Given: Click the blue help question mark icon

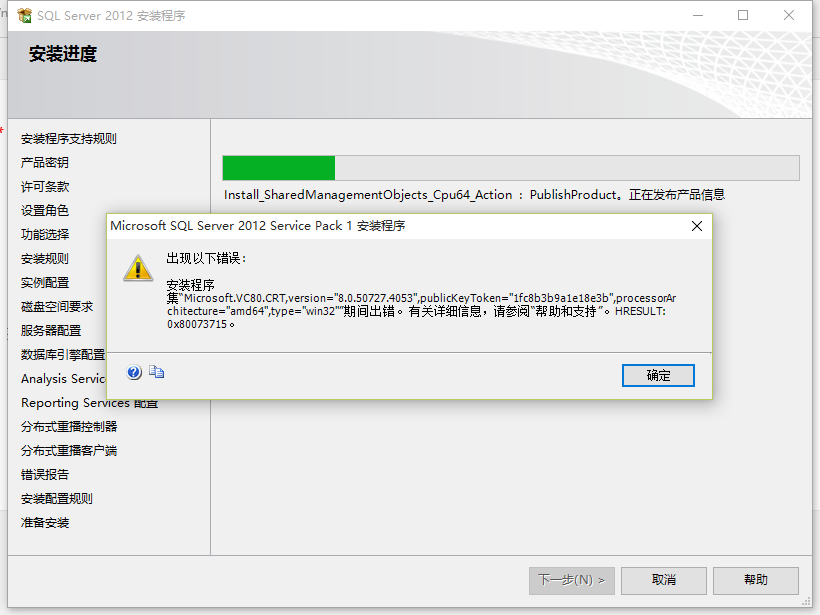Looking at the screenshot, I should coord(134,372).
